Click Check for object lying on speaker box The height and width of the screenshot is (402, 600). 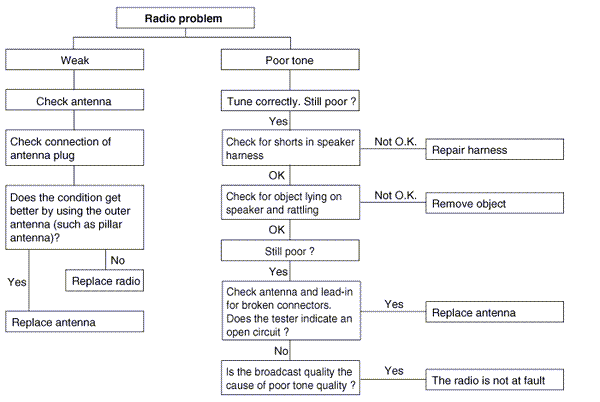(289, 203)
